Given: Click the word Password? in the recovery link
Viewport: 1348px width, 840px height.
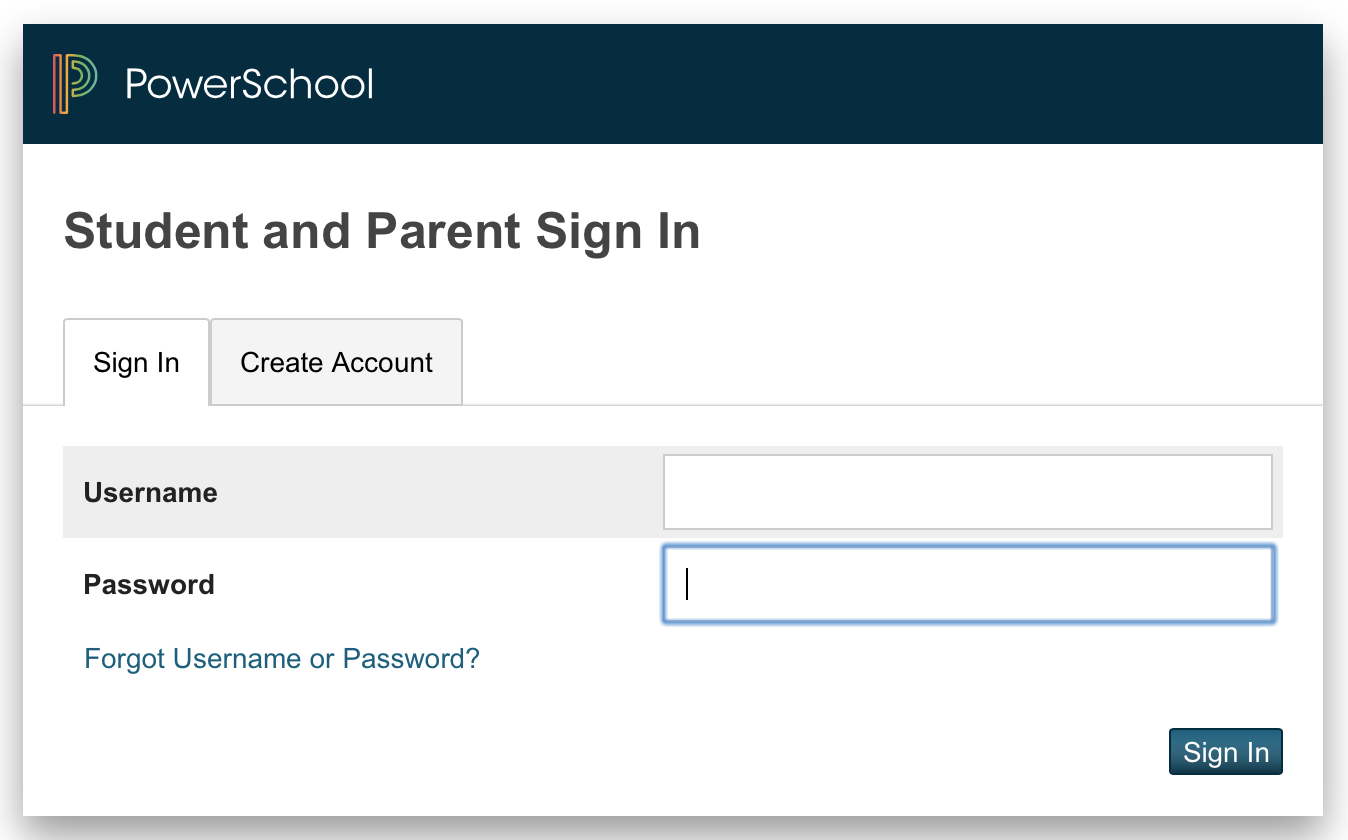Looking at the screenshot, I should [x=411, y=659].
